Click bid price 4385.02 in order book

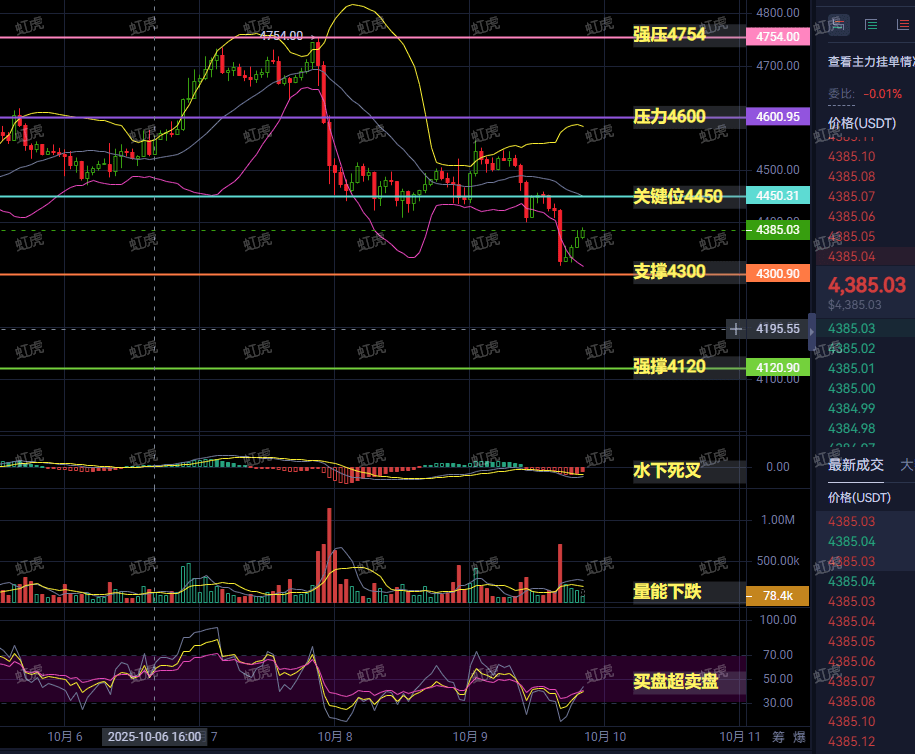851,348
